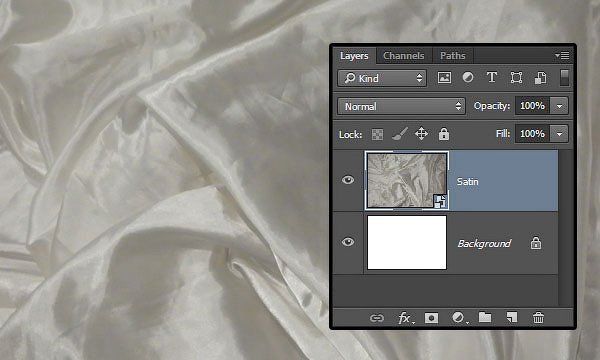The width and height of the screenshot is (600, 360).
Task: Click the Opacity label
Action: point(492,106)
